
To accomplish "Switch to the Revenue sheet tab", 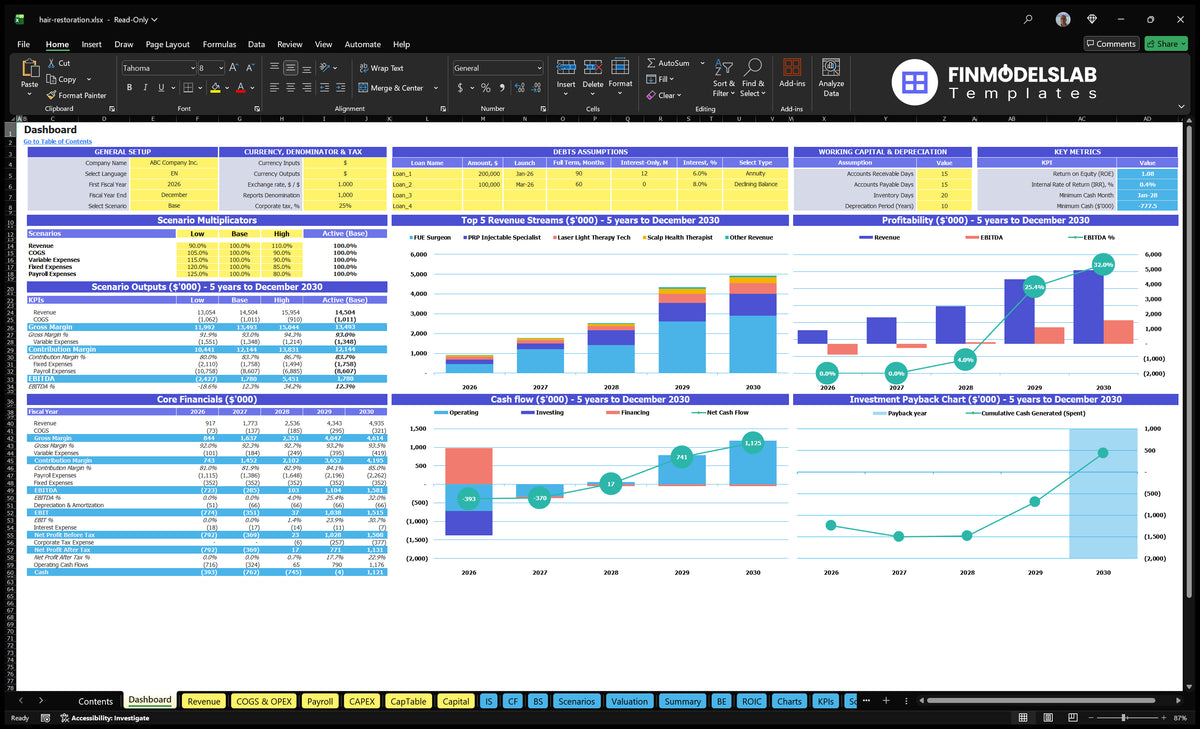I will click(204, 701).
